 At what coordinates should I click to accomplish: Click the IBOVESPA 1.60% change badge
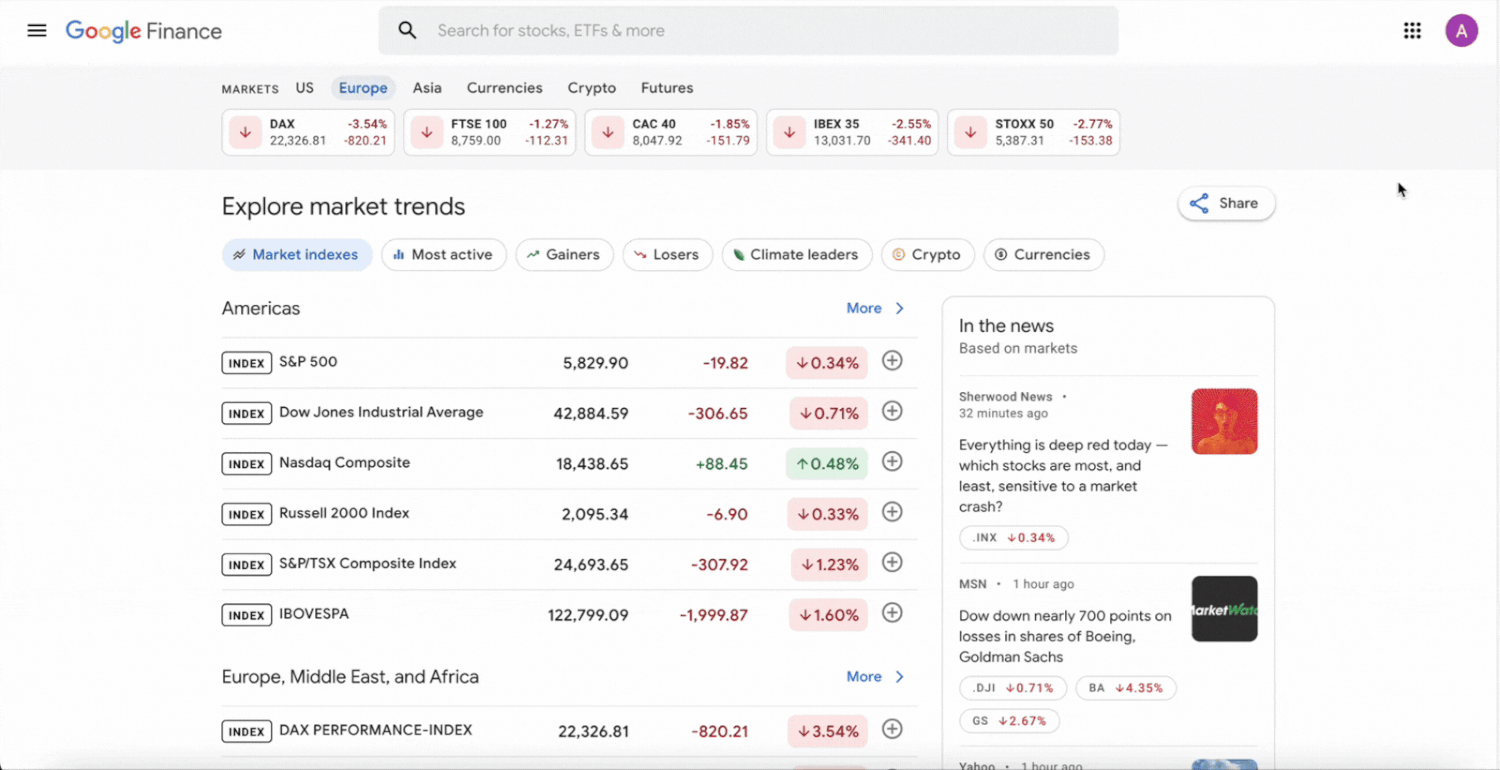[828, 615]
